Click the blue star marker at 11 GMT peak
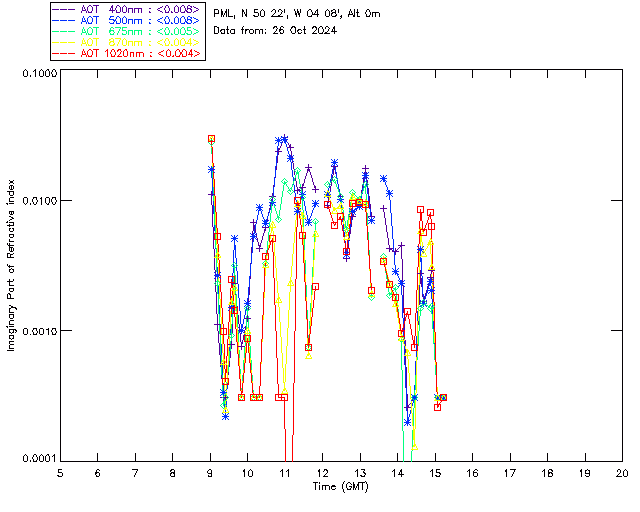Viewport: 640px width, 512px height. (284, 139)
